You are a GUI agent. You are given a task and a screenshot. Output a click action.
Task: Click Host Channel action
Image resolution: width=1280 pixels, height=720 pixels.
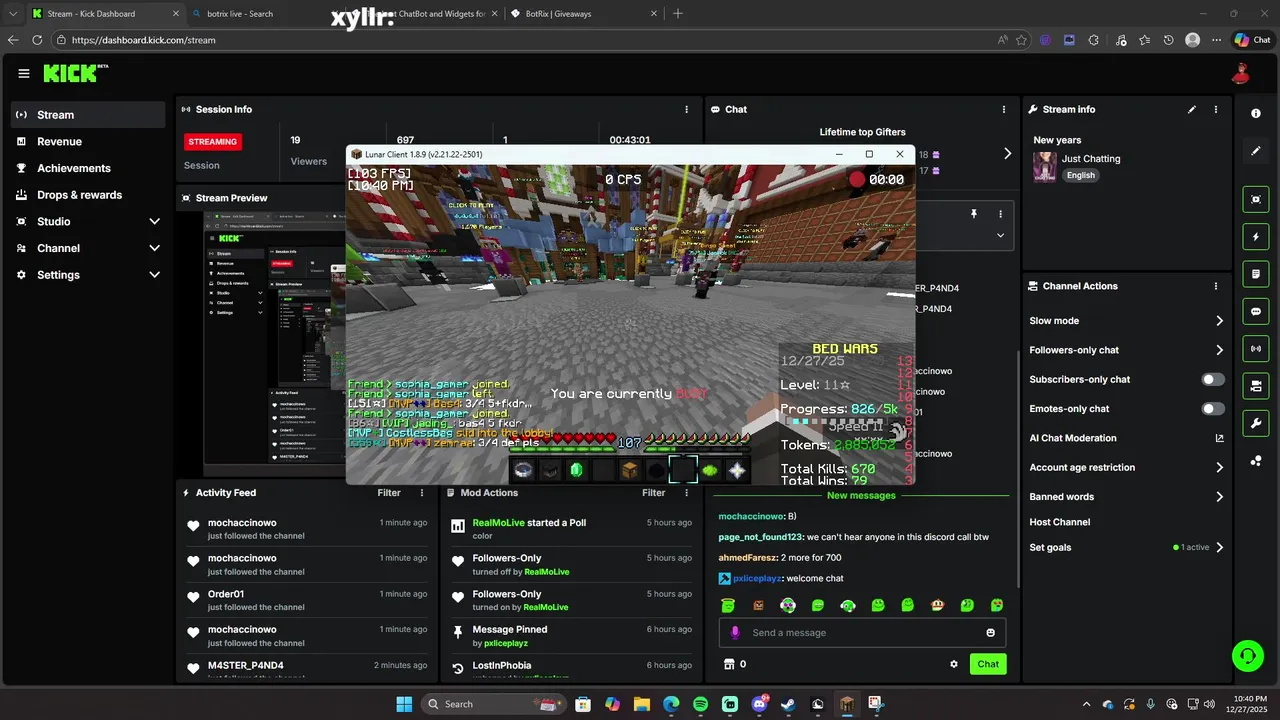click(x=1060, y=522)
